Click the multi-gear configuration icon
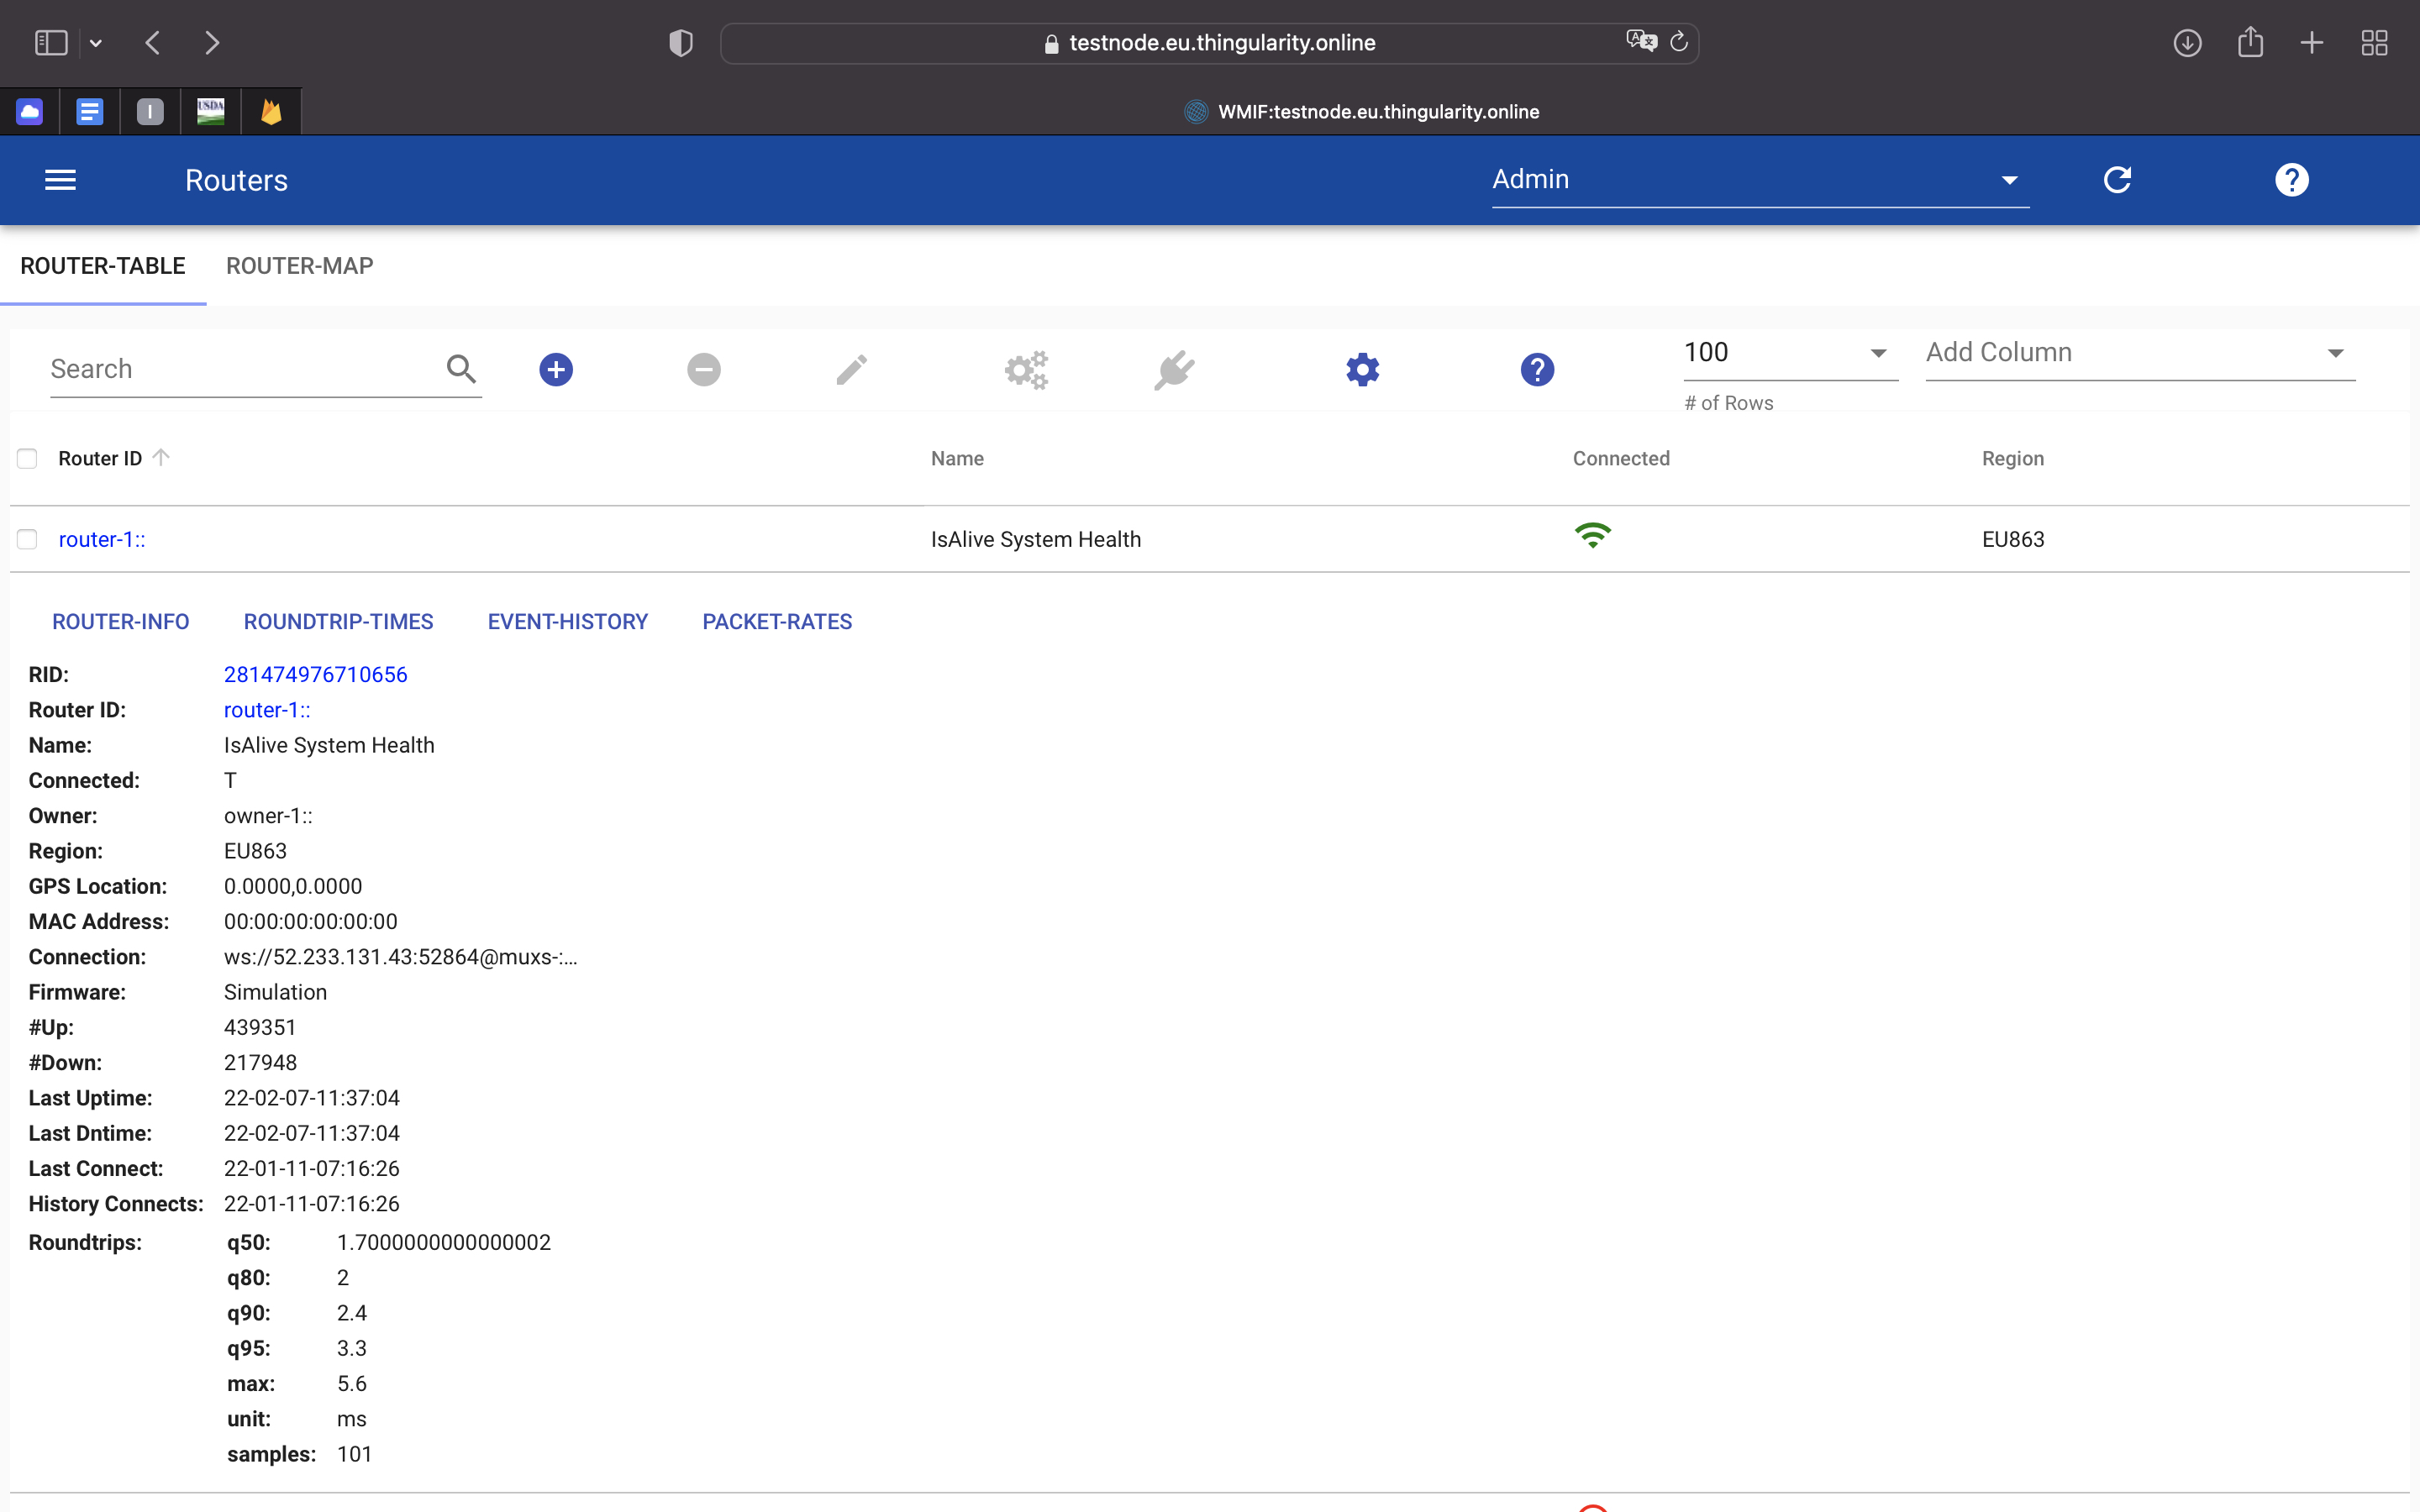2420x1512 pixels. pos(1026,369)
